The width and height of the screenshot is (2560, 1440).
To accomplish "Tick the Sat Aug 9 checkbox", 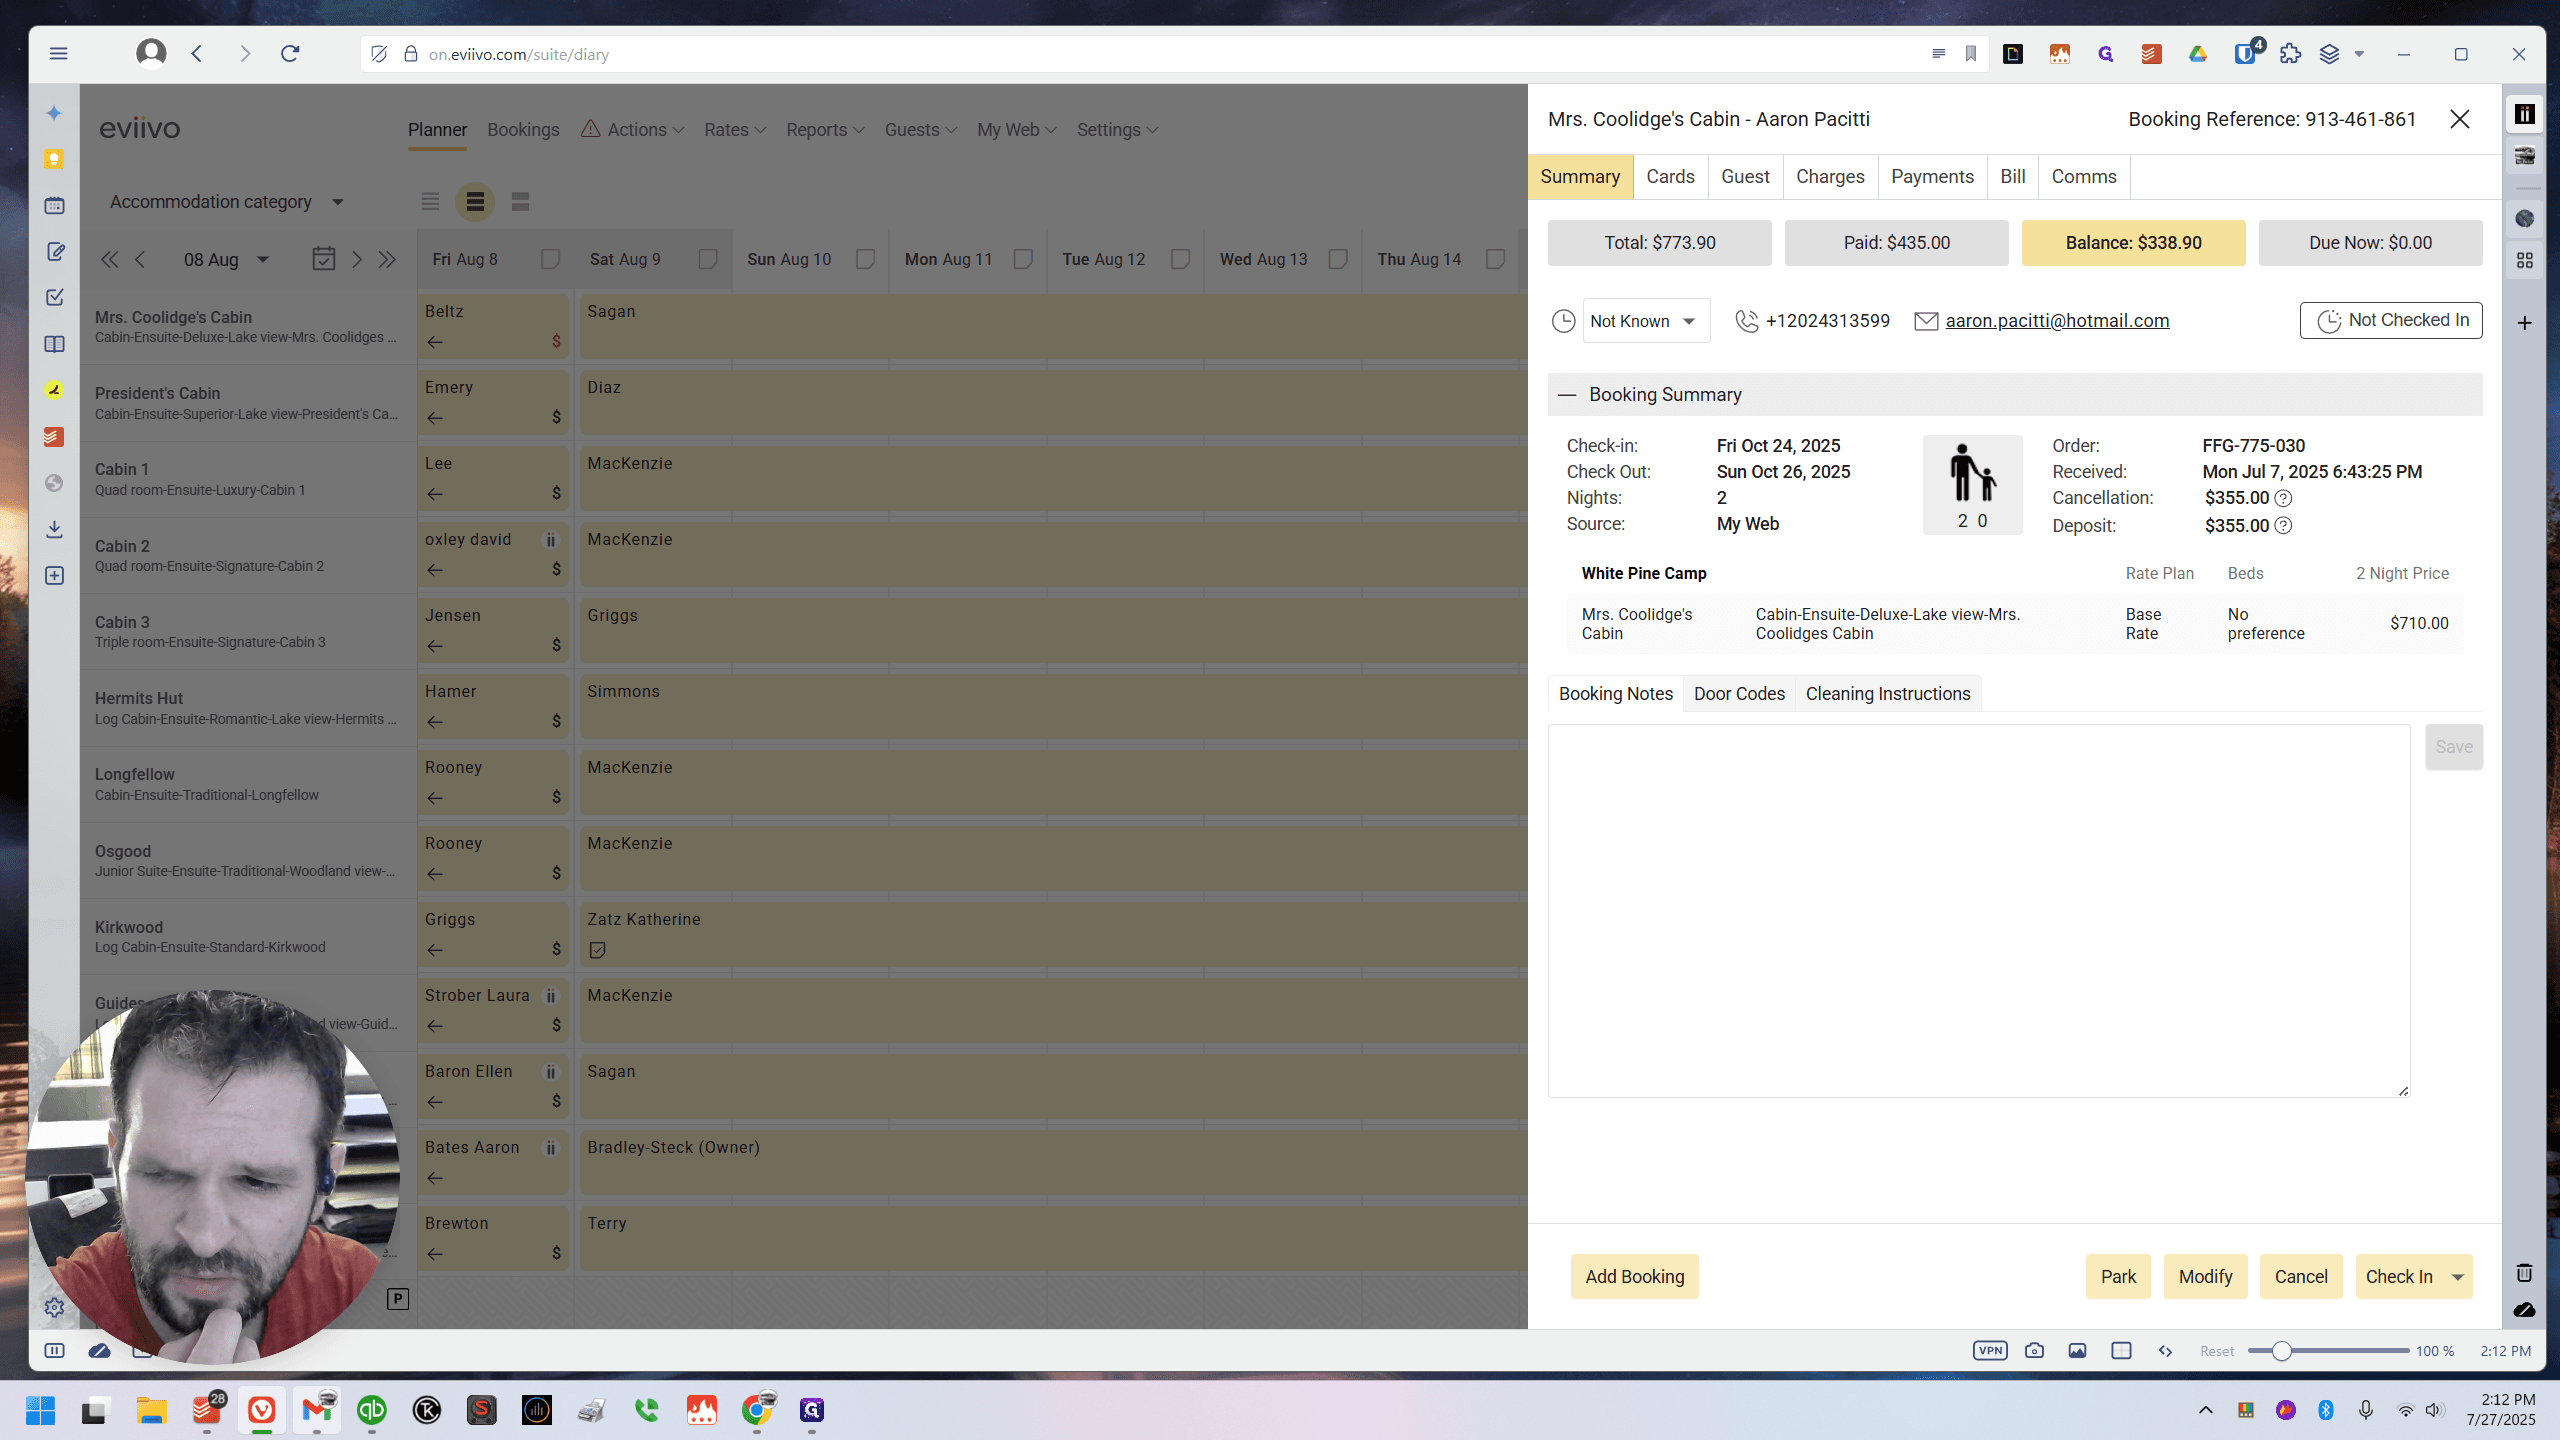I will tap(708, 259).
